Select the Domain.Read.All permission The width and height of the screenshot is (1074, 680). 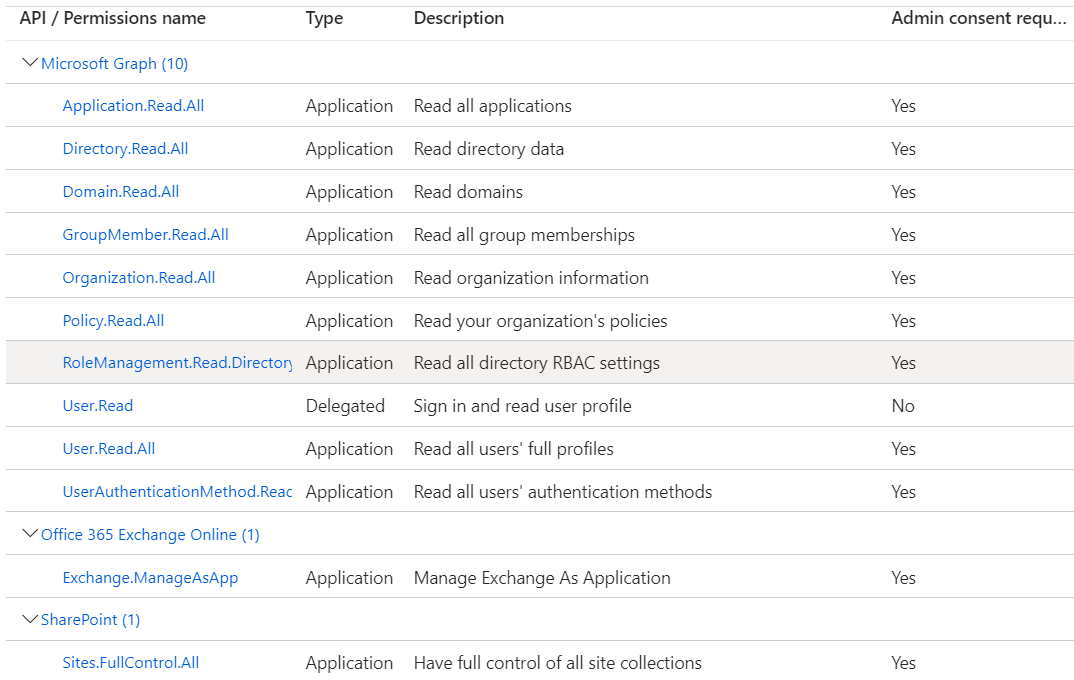[x=120, y=191]
